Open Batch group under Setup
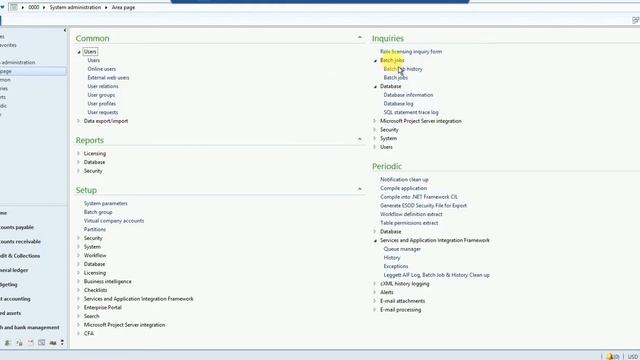The width and height of the screenshot is (640, 360). 98,212
